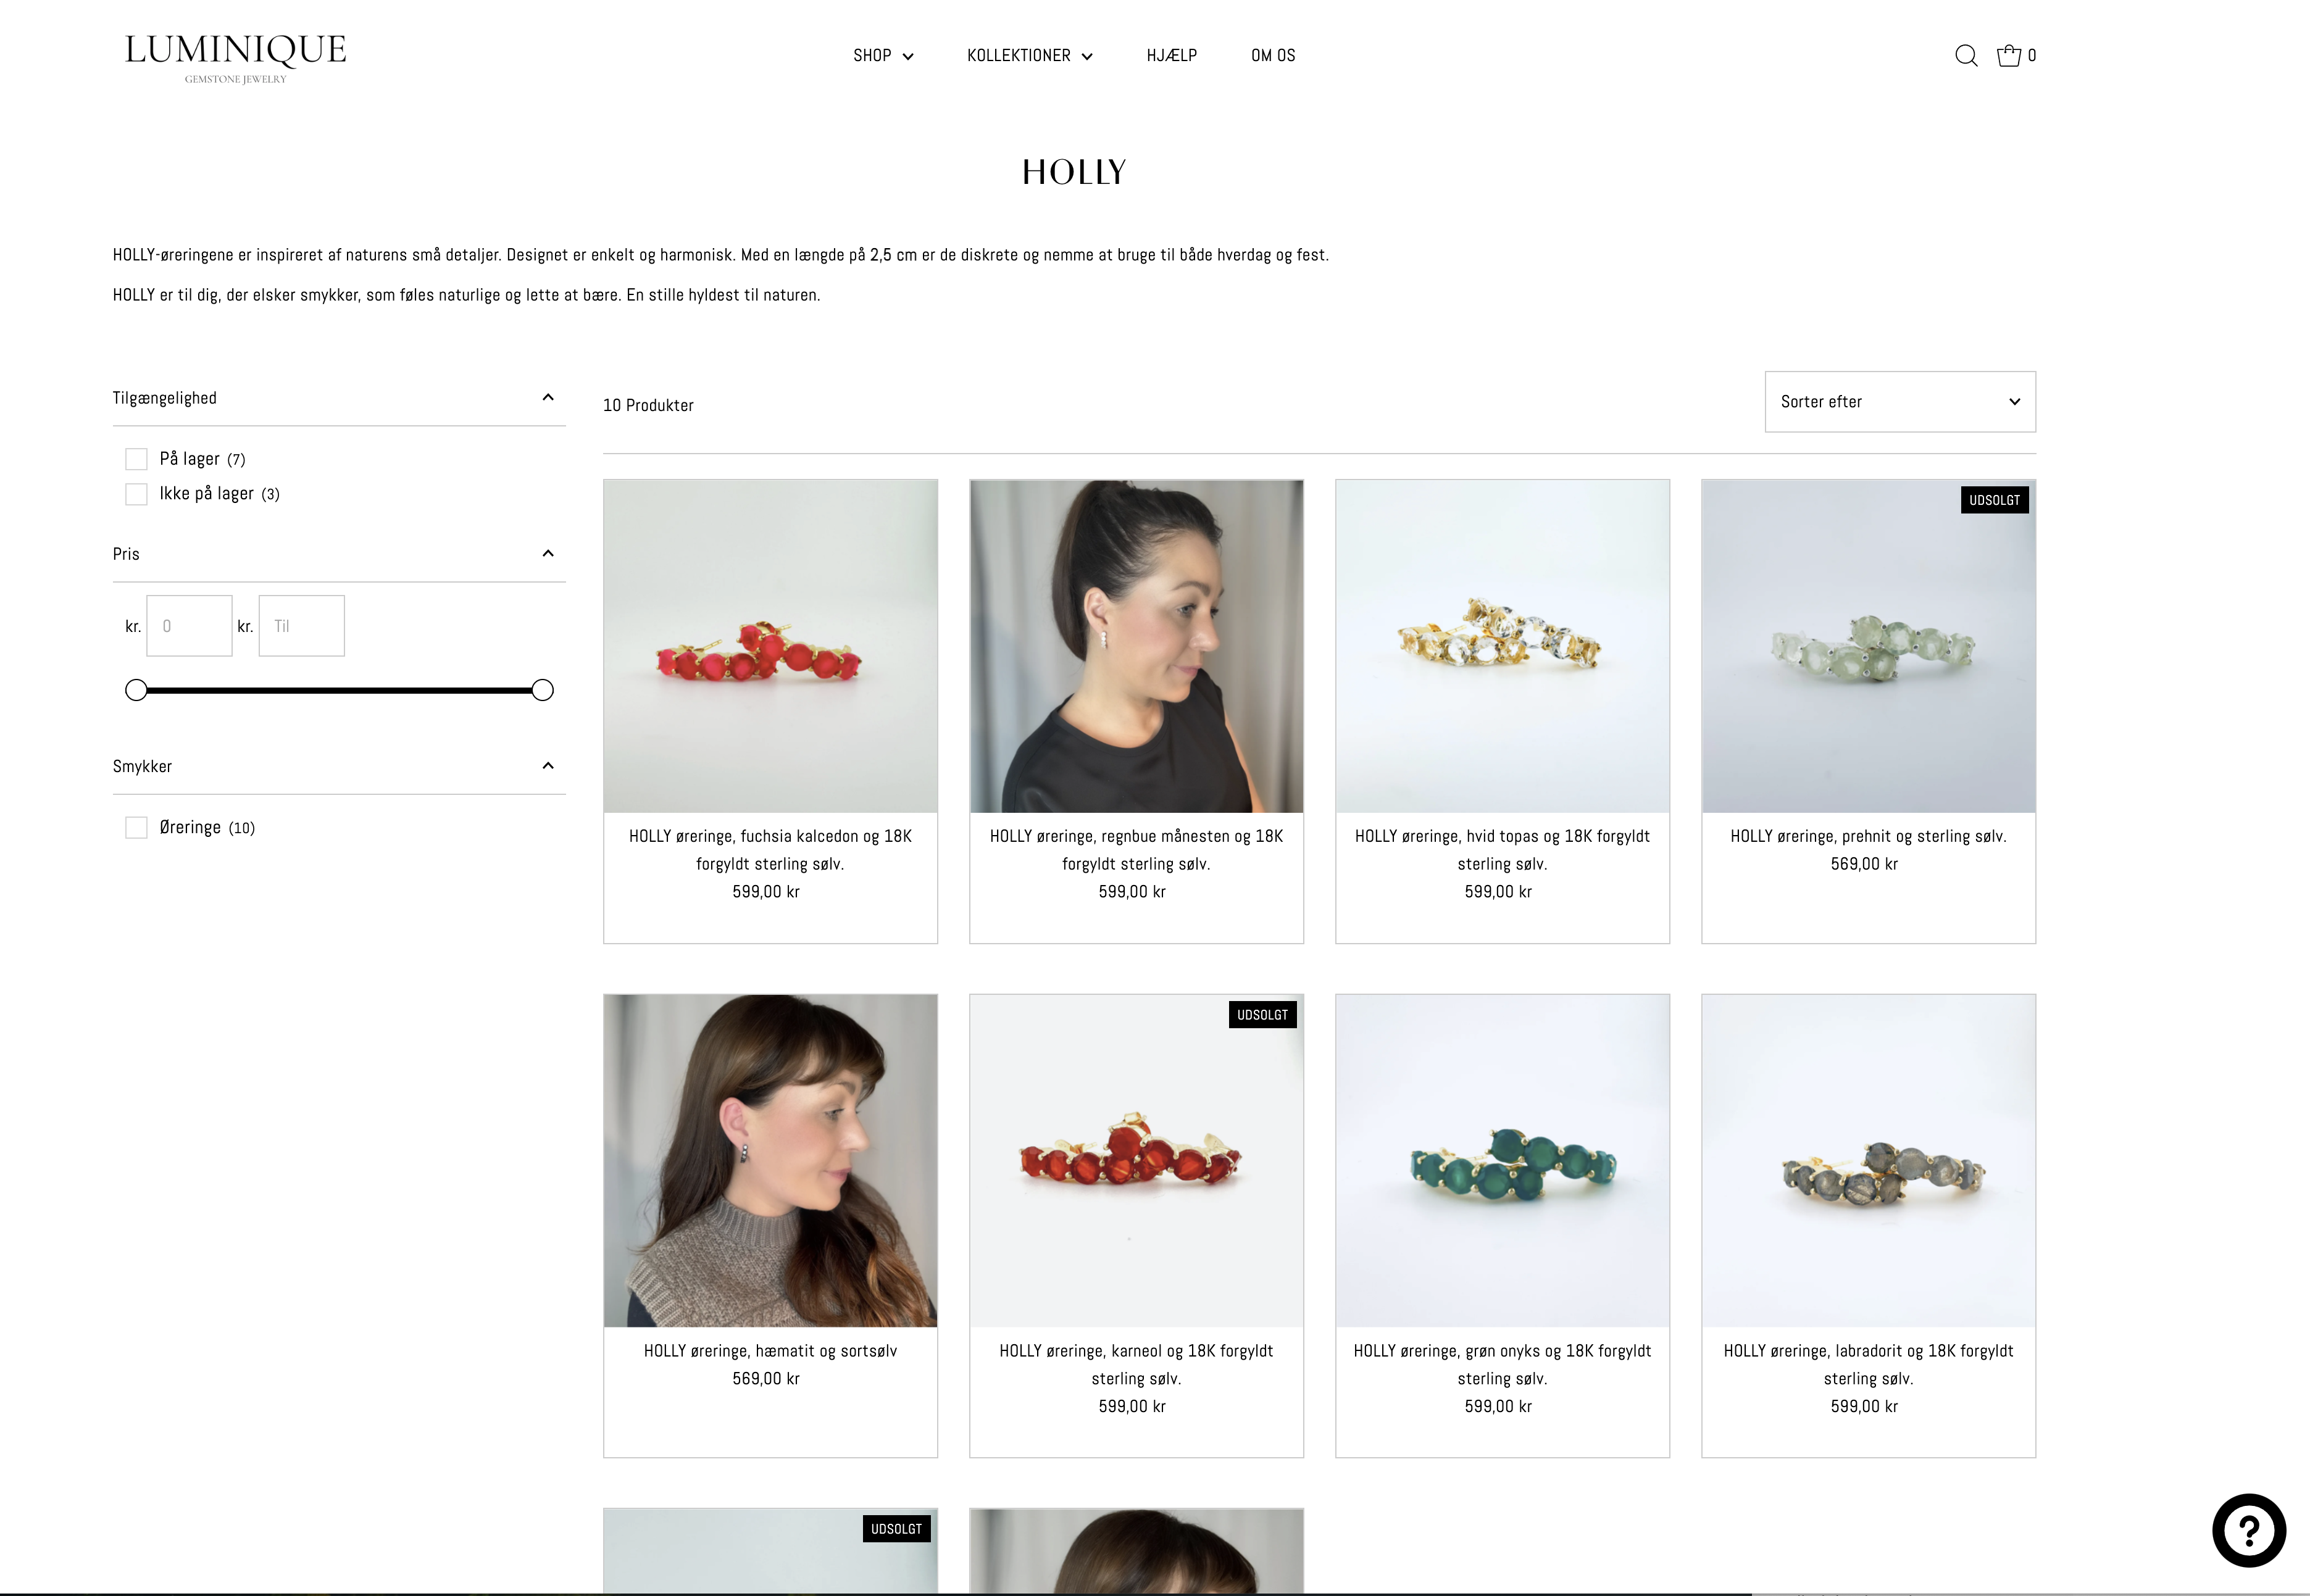Go to the HJÆLP page
The image size is (2310, 1596).
(x=1171, y=56)
